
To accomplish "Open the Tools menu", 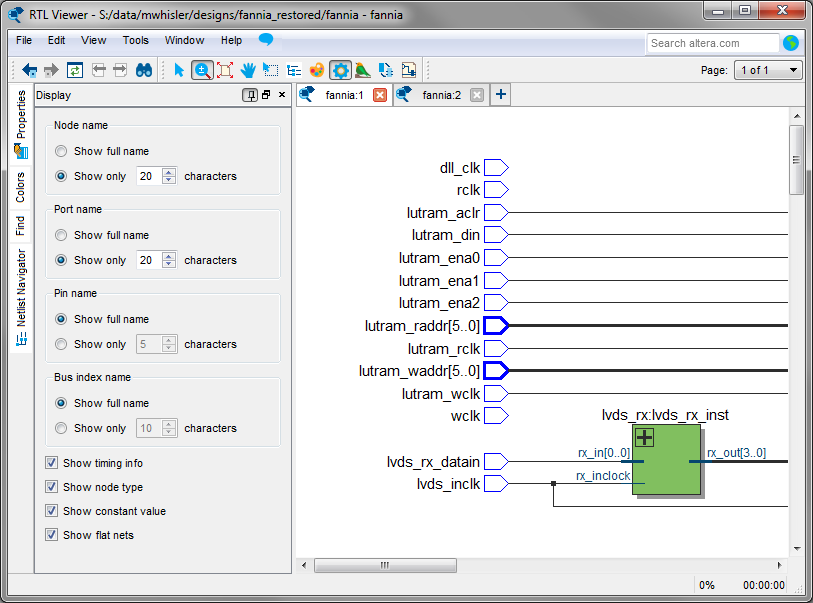I will click(136, 41).
